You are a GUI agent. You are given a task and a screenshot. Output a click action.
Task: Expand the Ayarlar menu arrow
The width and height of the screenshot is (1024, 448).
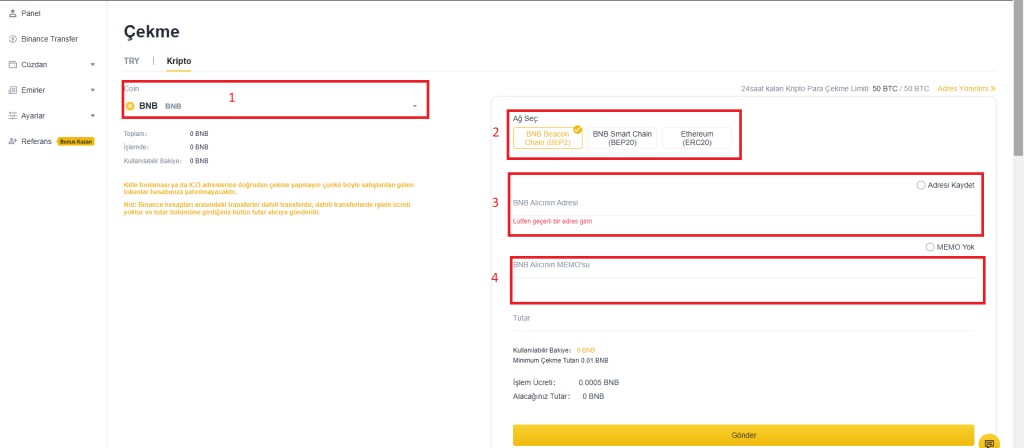pyautogui.click(x=92, y=116)
